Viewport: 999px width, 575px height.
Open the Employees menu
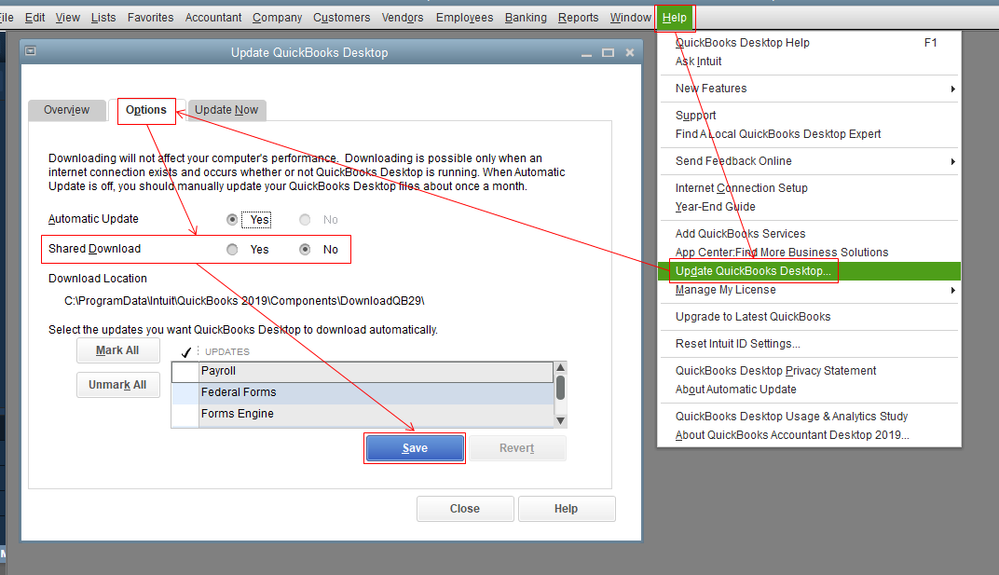[464, 17]
